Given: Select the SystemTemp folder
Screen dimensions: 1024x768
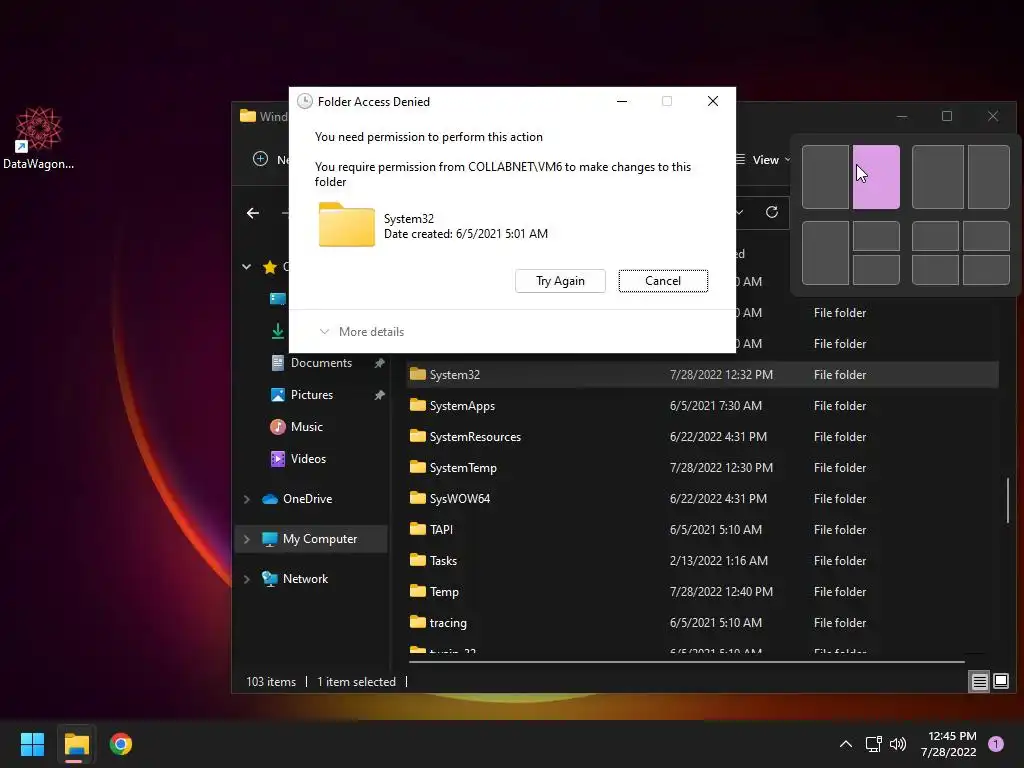Looking at the screenshot, I should (x=463, y=468).
